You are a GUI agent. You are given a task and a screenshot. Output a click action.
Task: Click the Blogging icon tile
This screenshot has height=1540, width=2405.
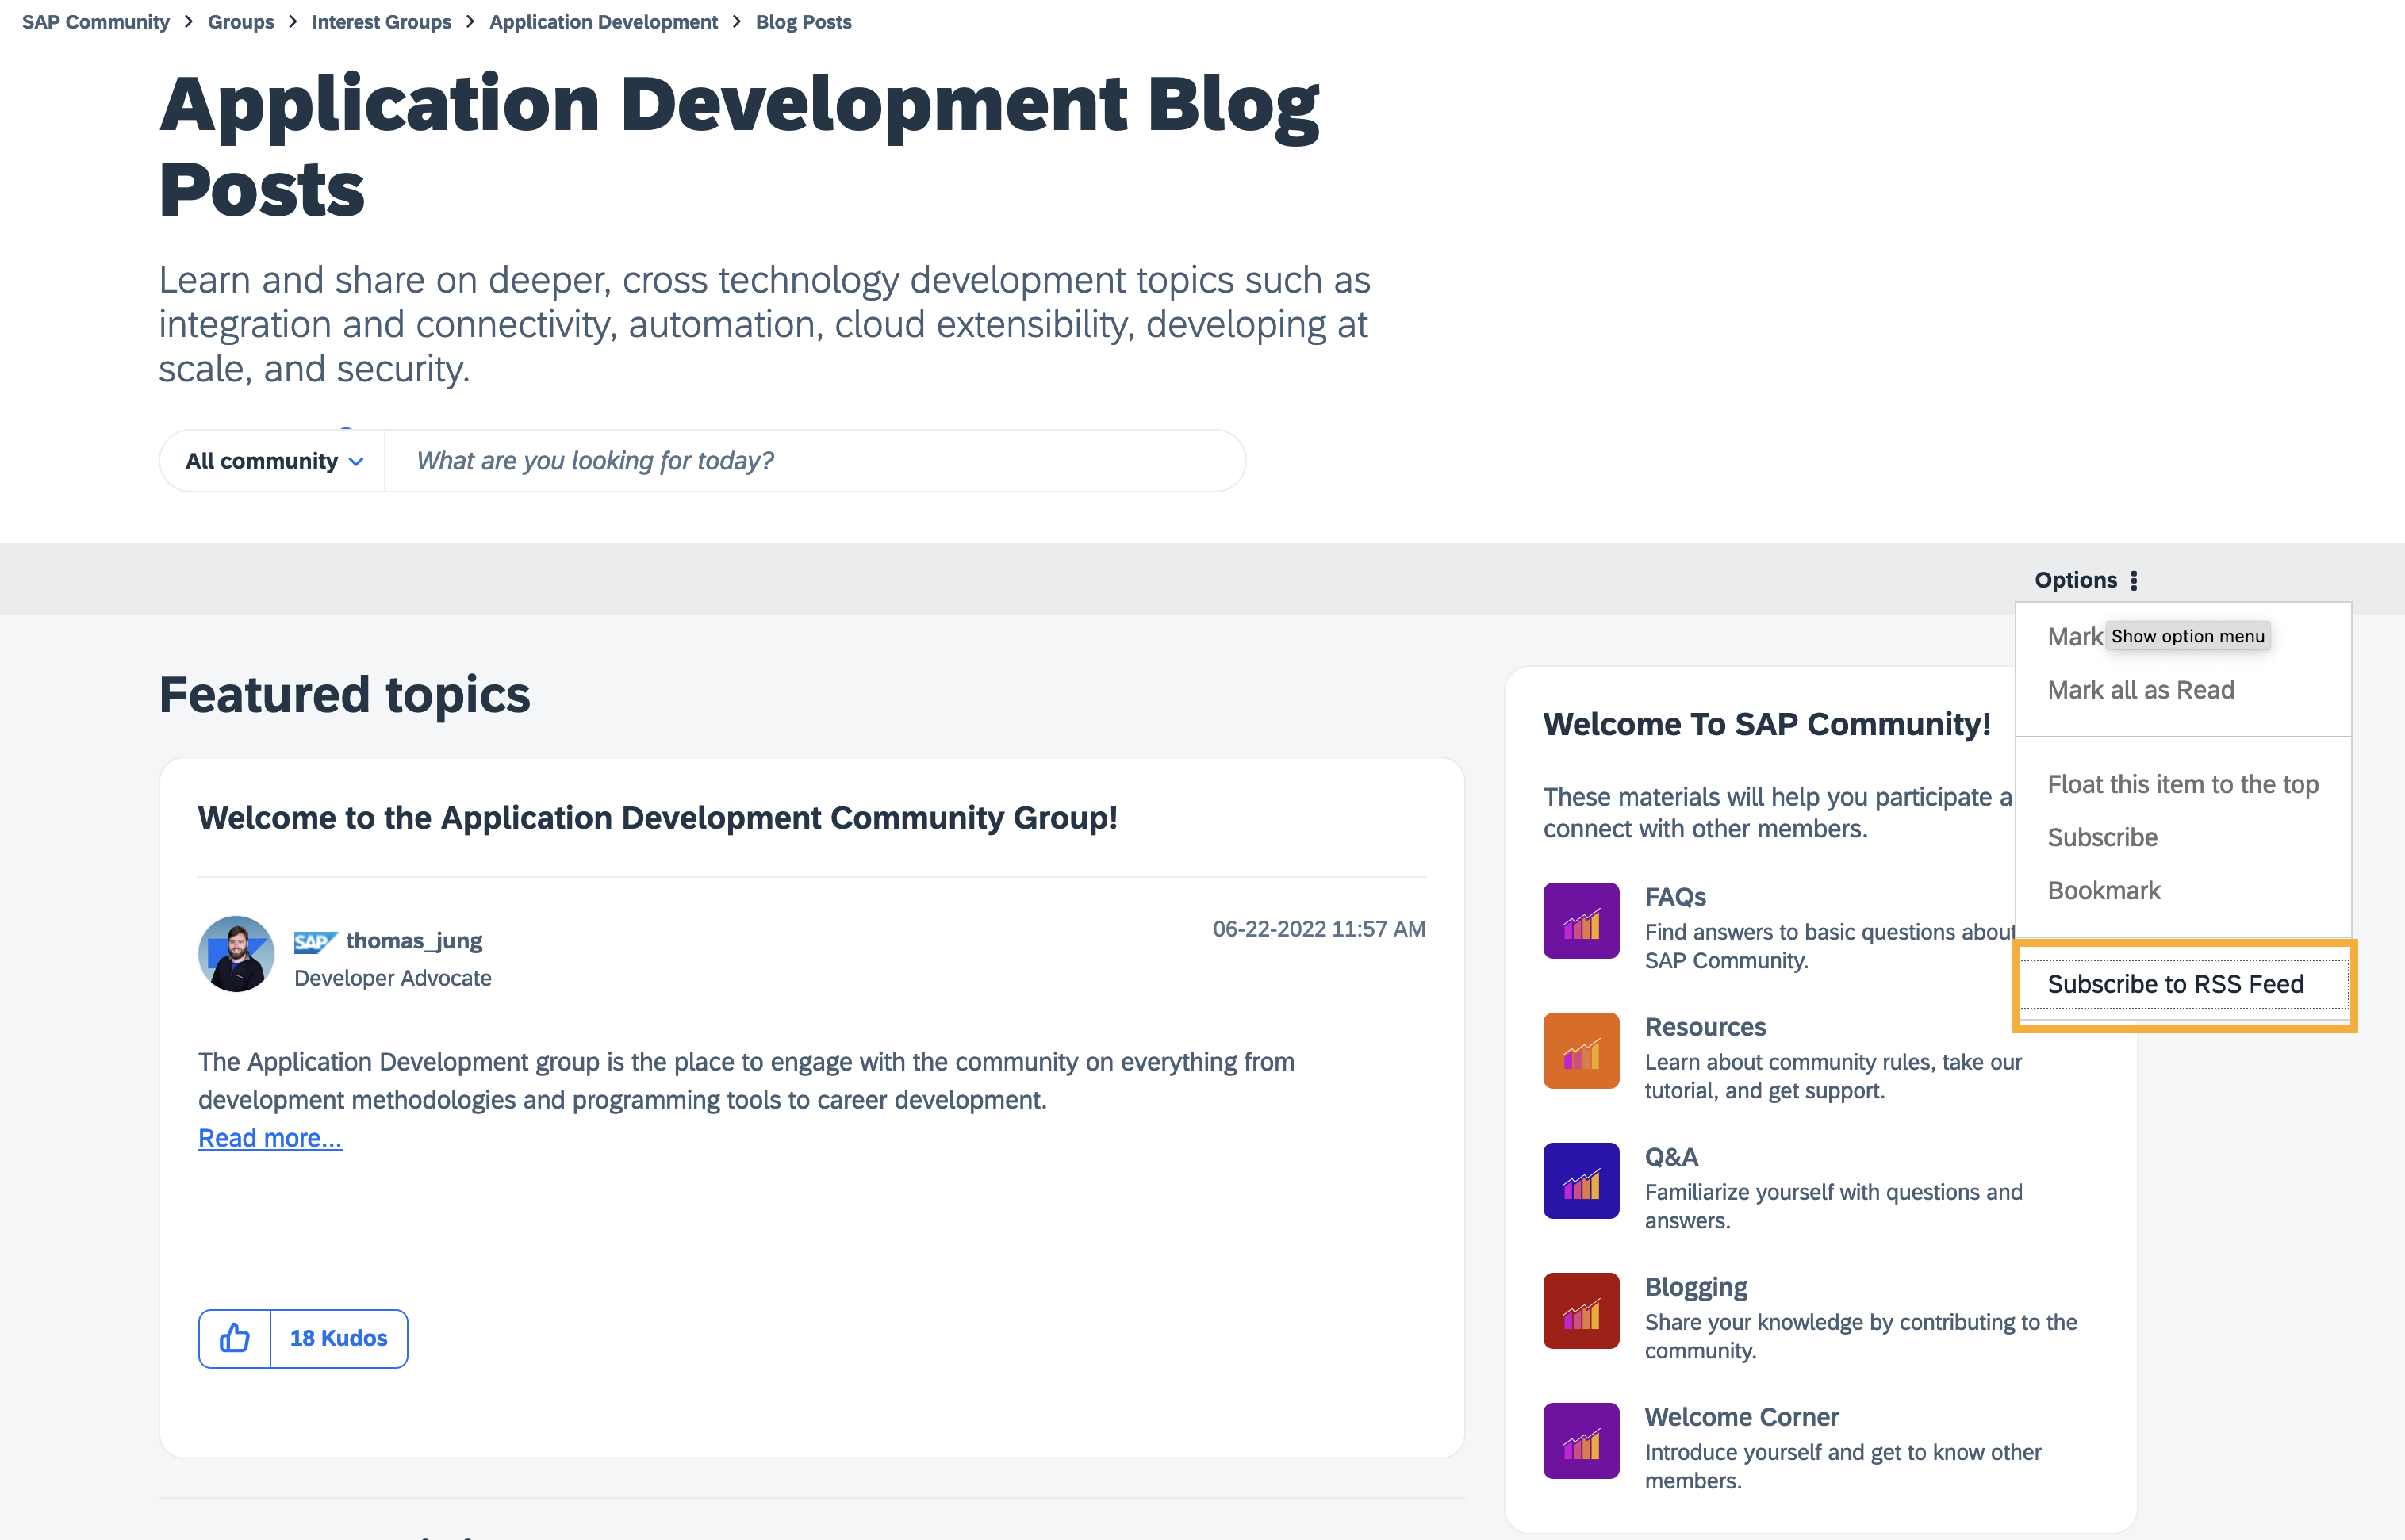tap(1580, 1310)
